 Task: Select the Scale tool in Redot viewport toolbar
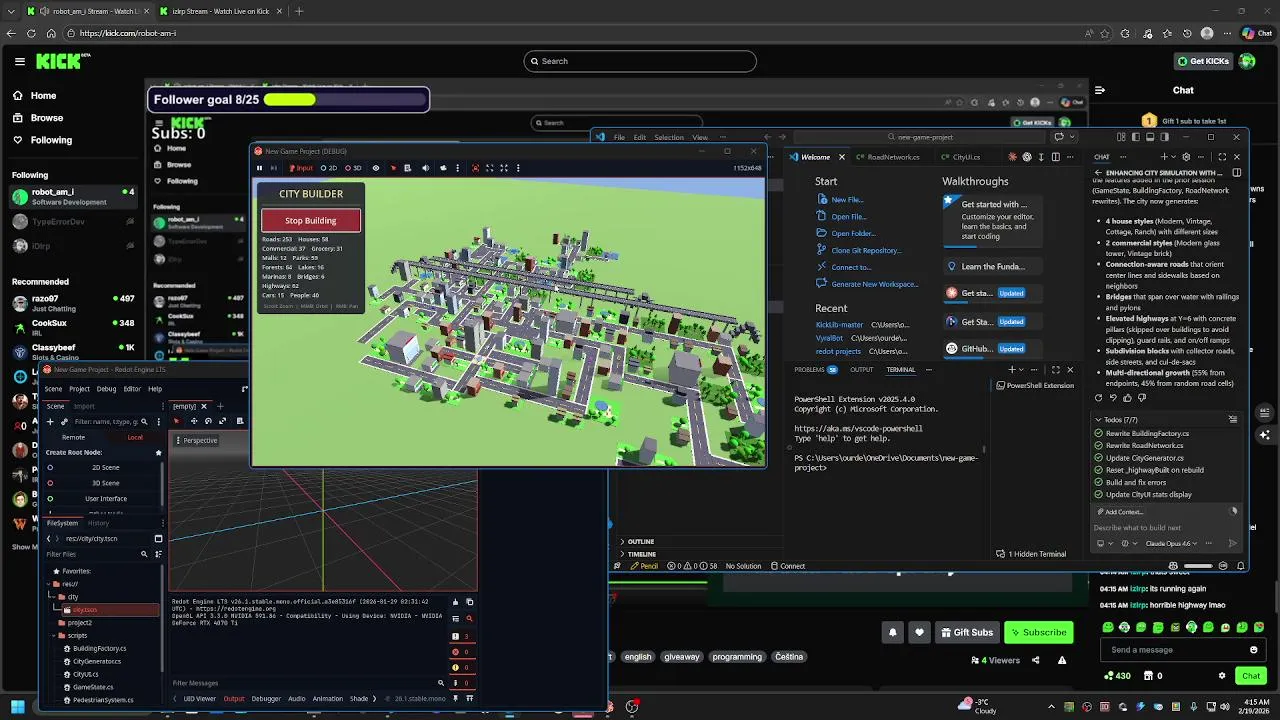[221, 421]
